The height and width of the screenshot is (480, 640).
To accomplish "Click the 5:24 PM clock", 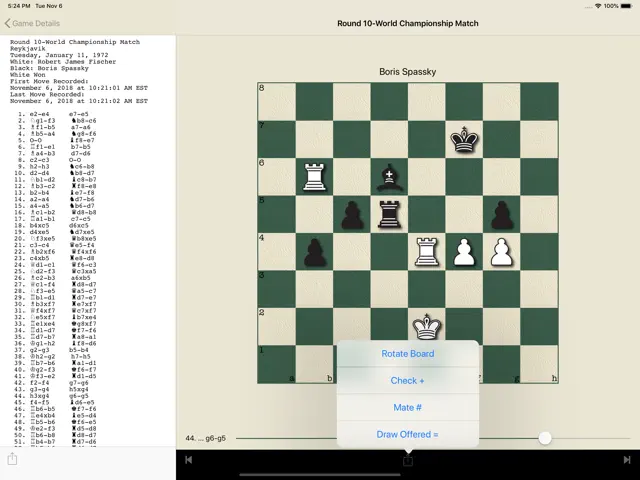I will click(x=19, y=6).
